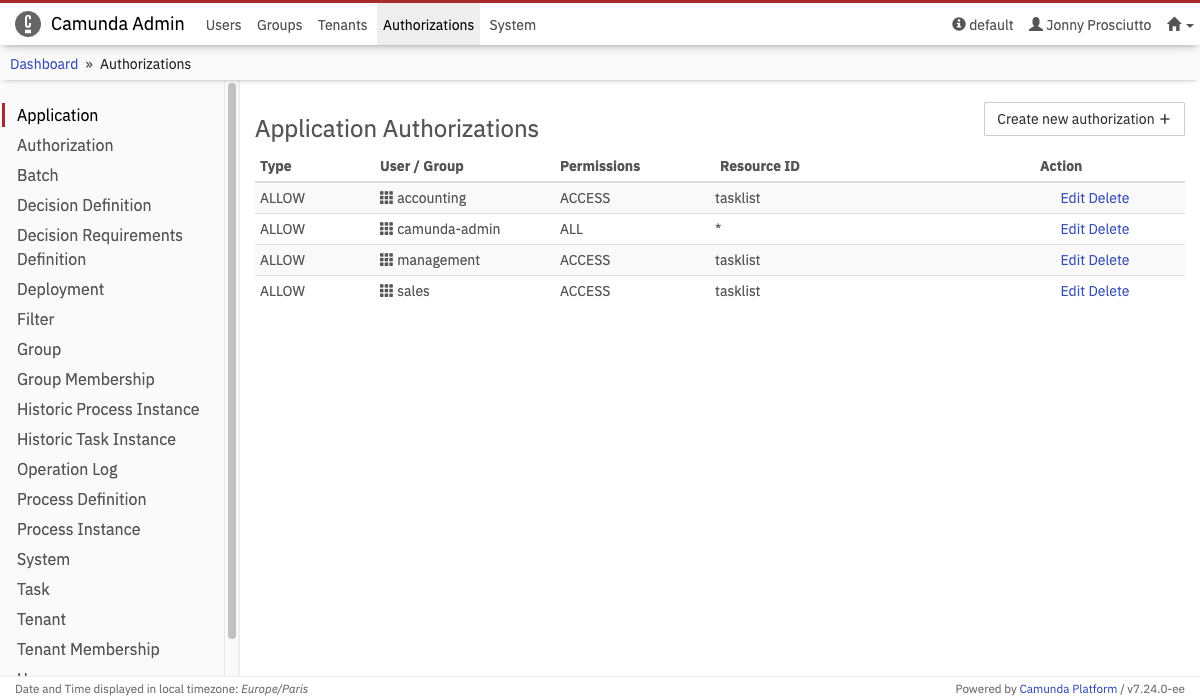Viewport: 1200px width, 700px height.
Task: Click the group icon beside camunda-admin
Action: point(386,229)
